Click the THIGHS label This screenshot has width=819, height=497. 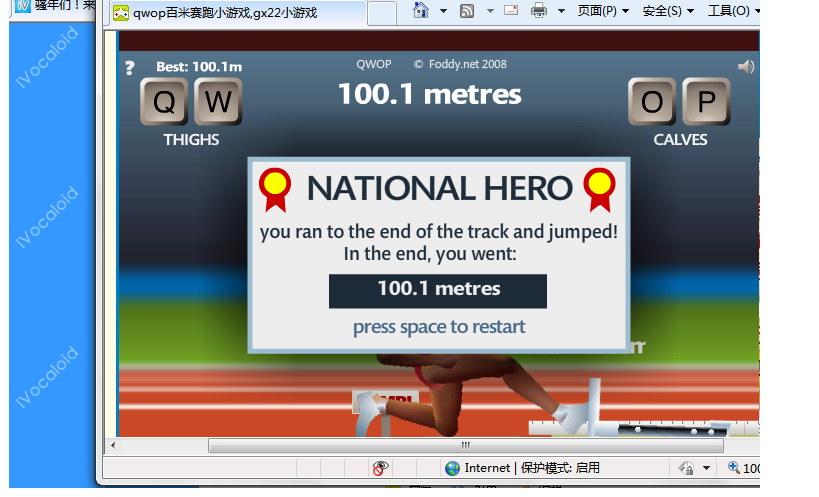(x=191, y=140)
